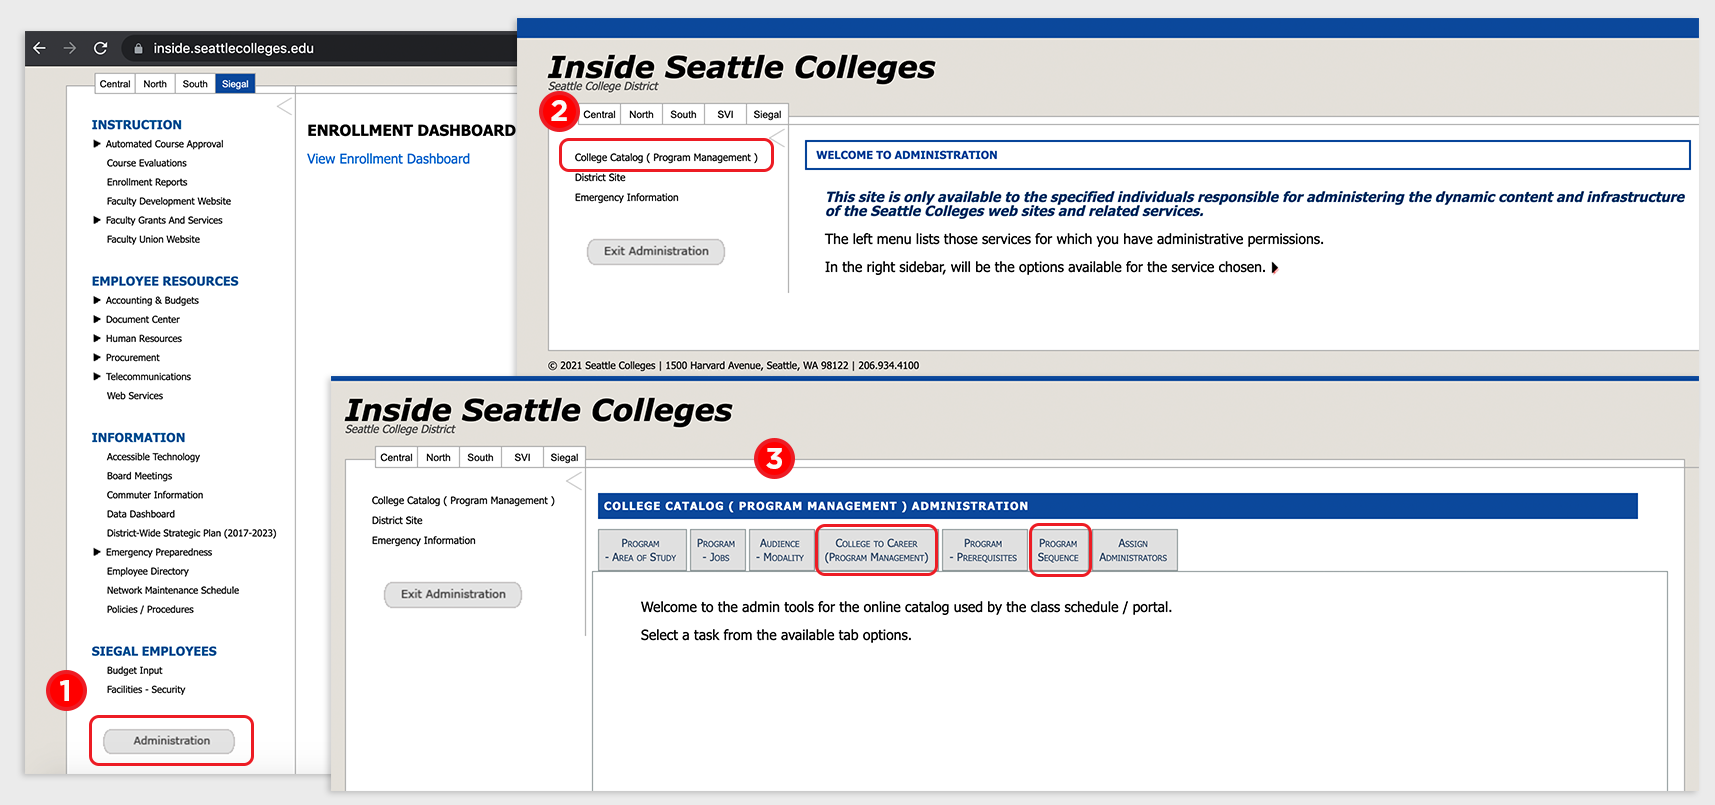The width and height of the screenshot is (1715, 805).
Task: Click the Welcome to Administration banner
Action: [1247, 155]
